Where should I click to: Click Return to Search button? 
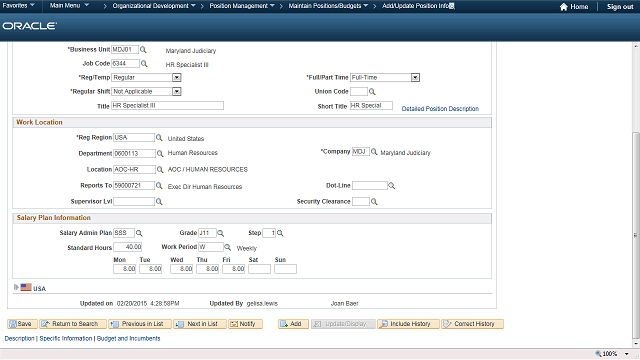(73, 324)
